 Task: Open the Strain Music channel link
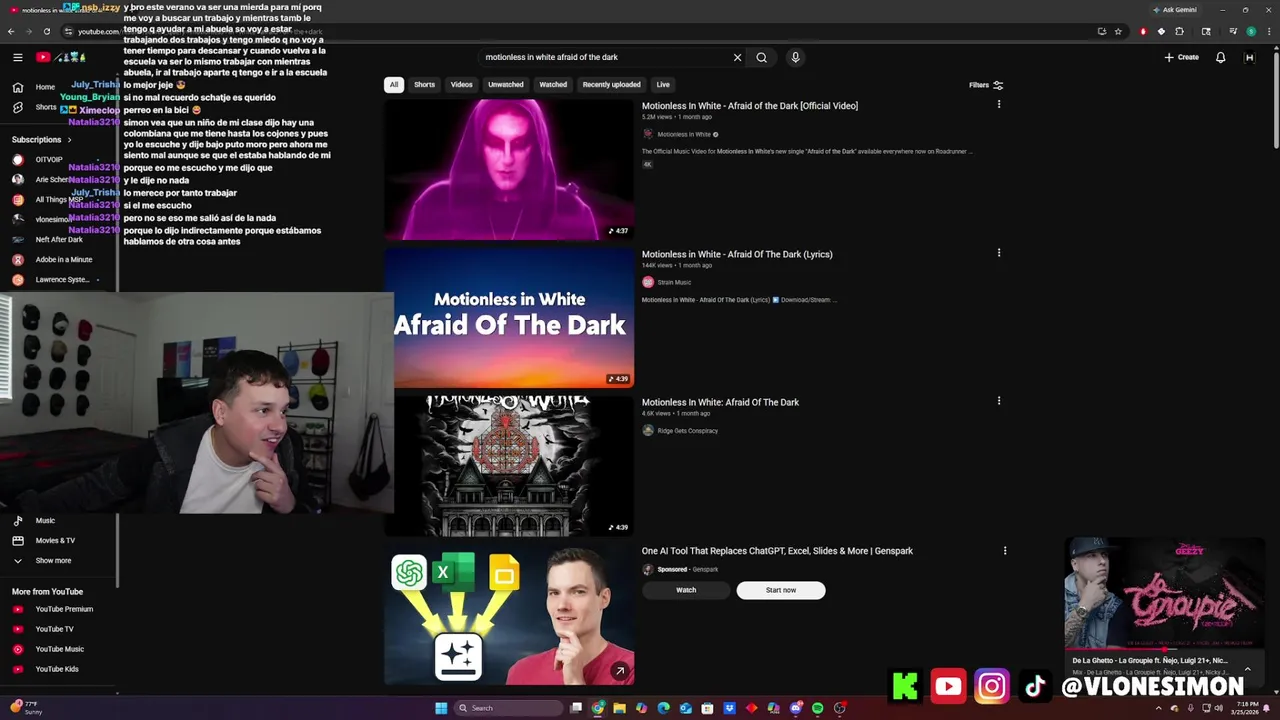pyautogui.click(x=674, y=282)
